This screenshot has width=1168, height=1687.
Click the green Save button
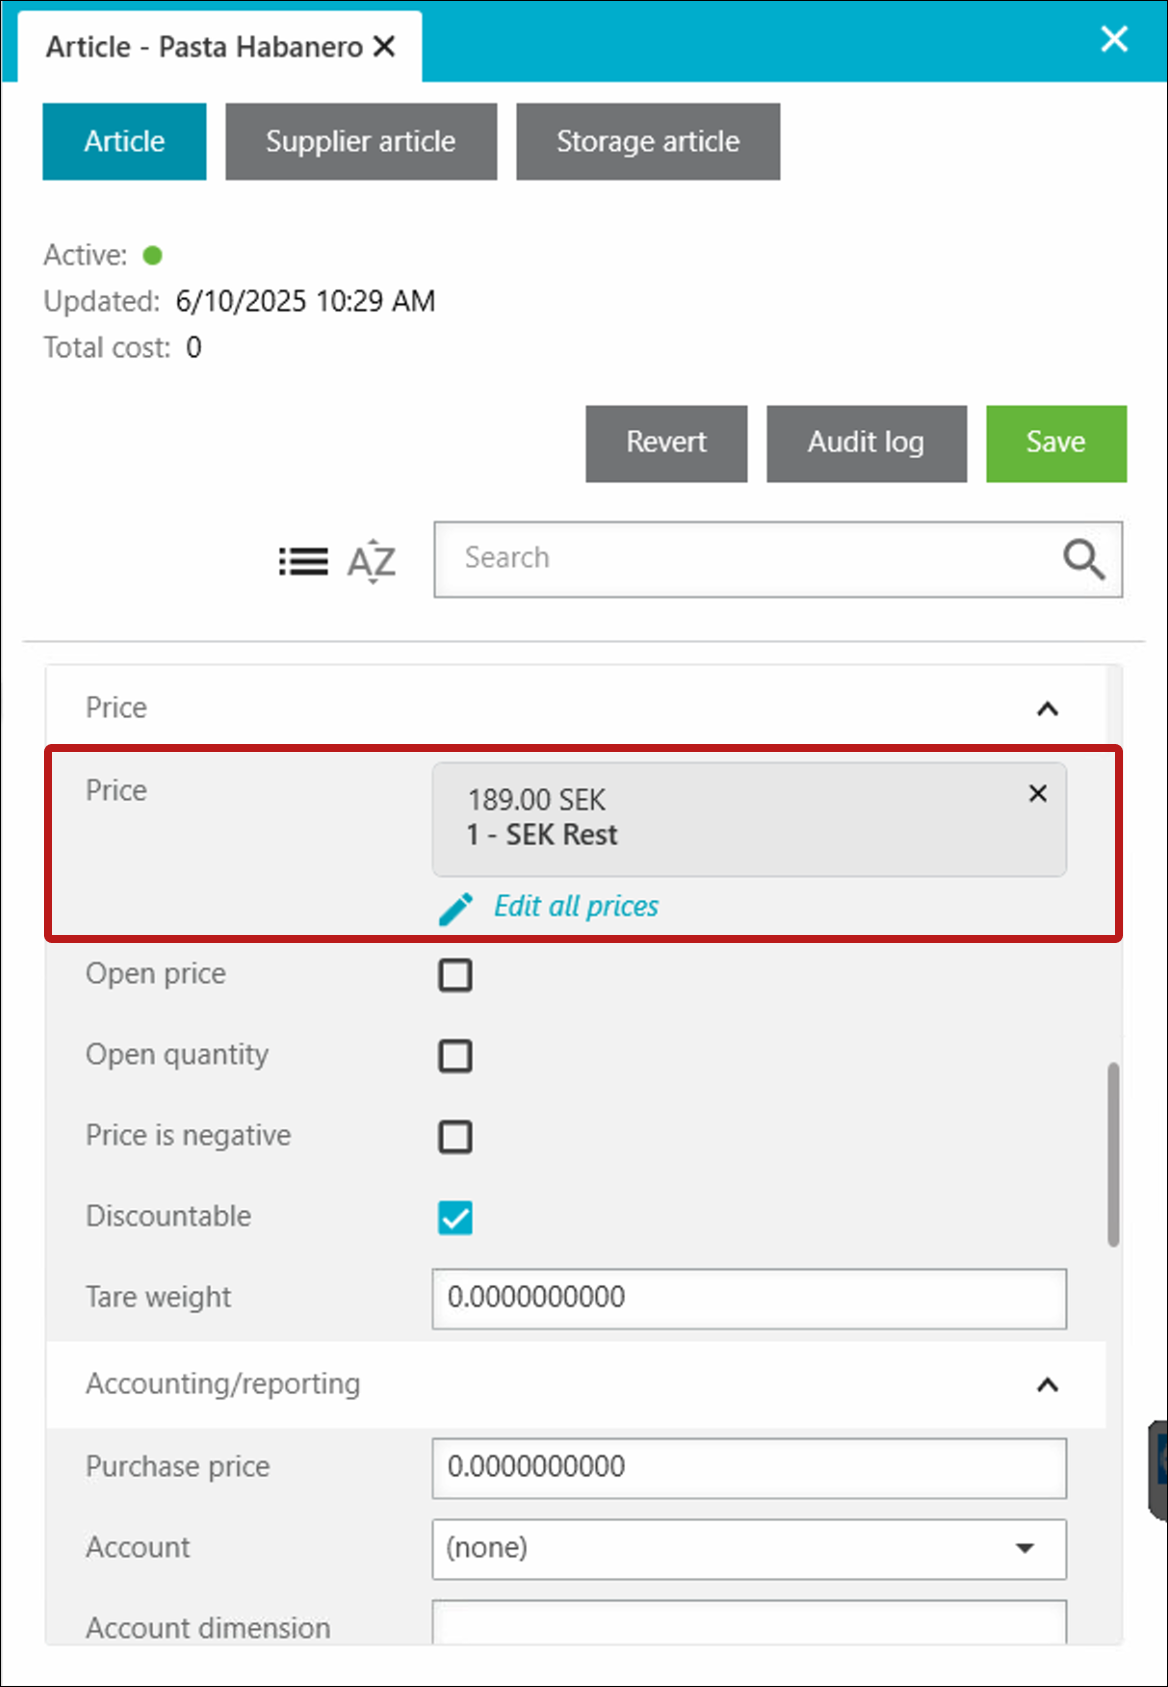[x=1056, y=443]
